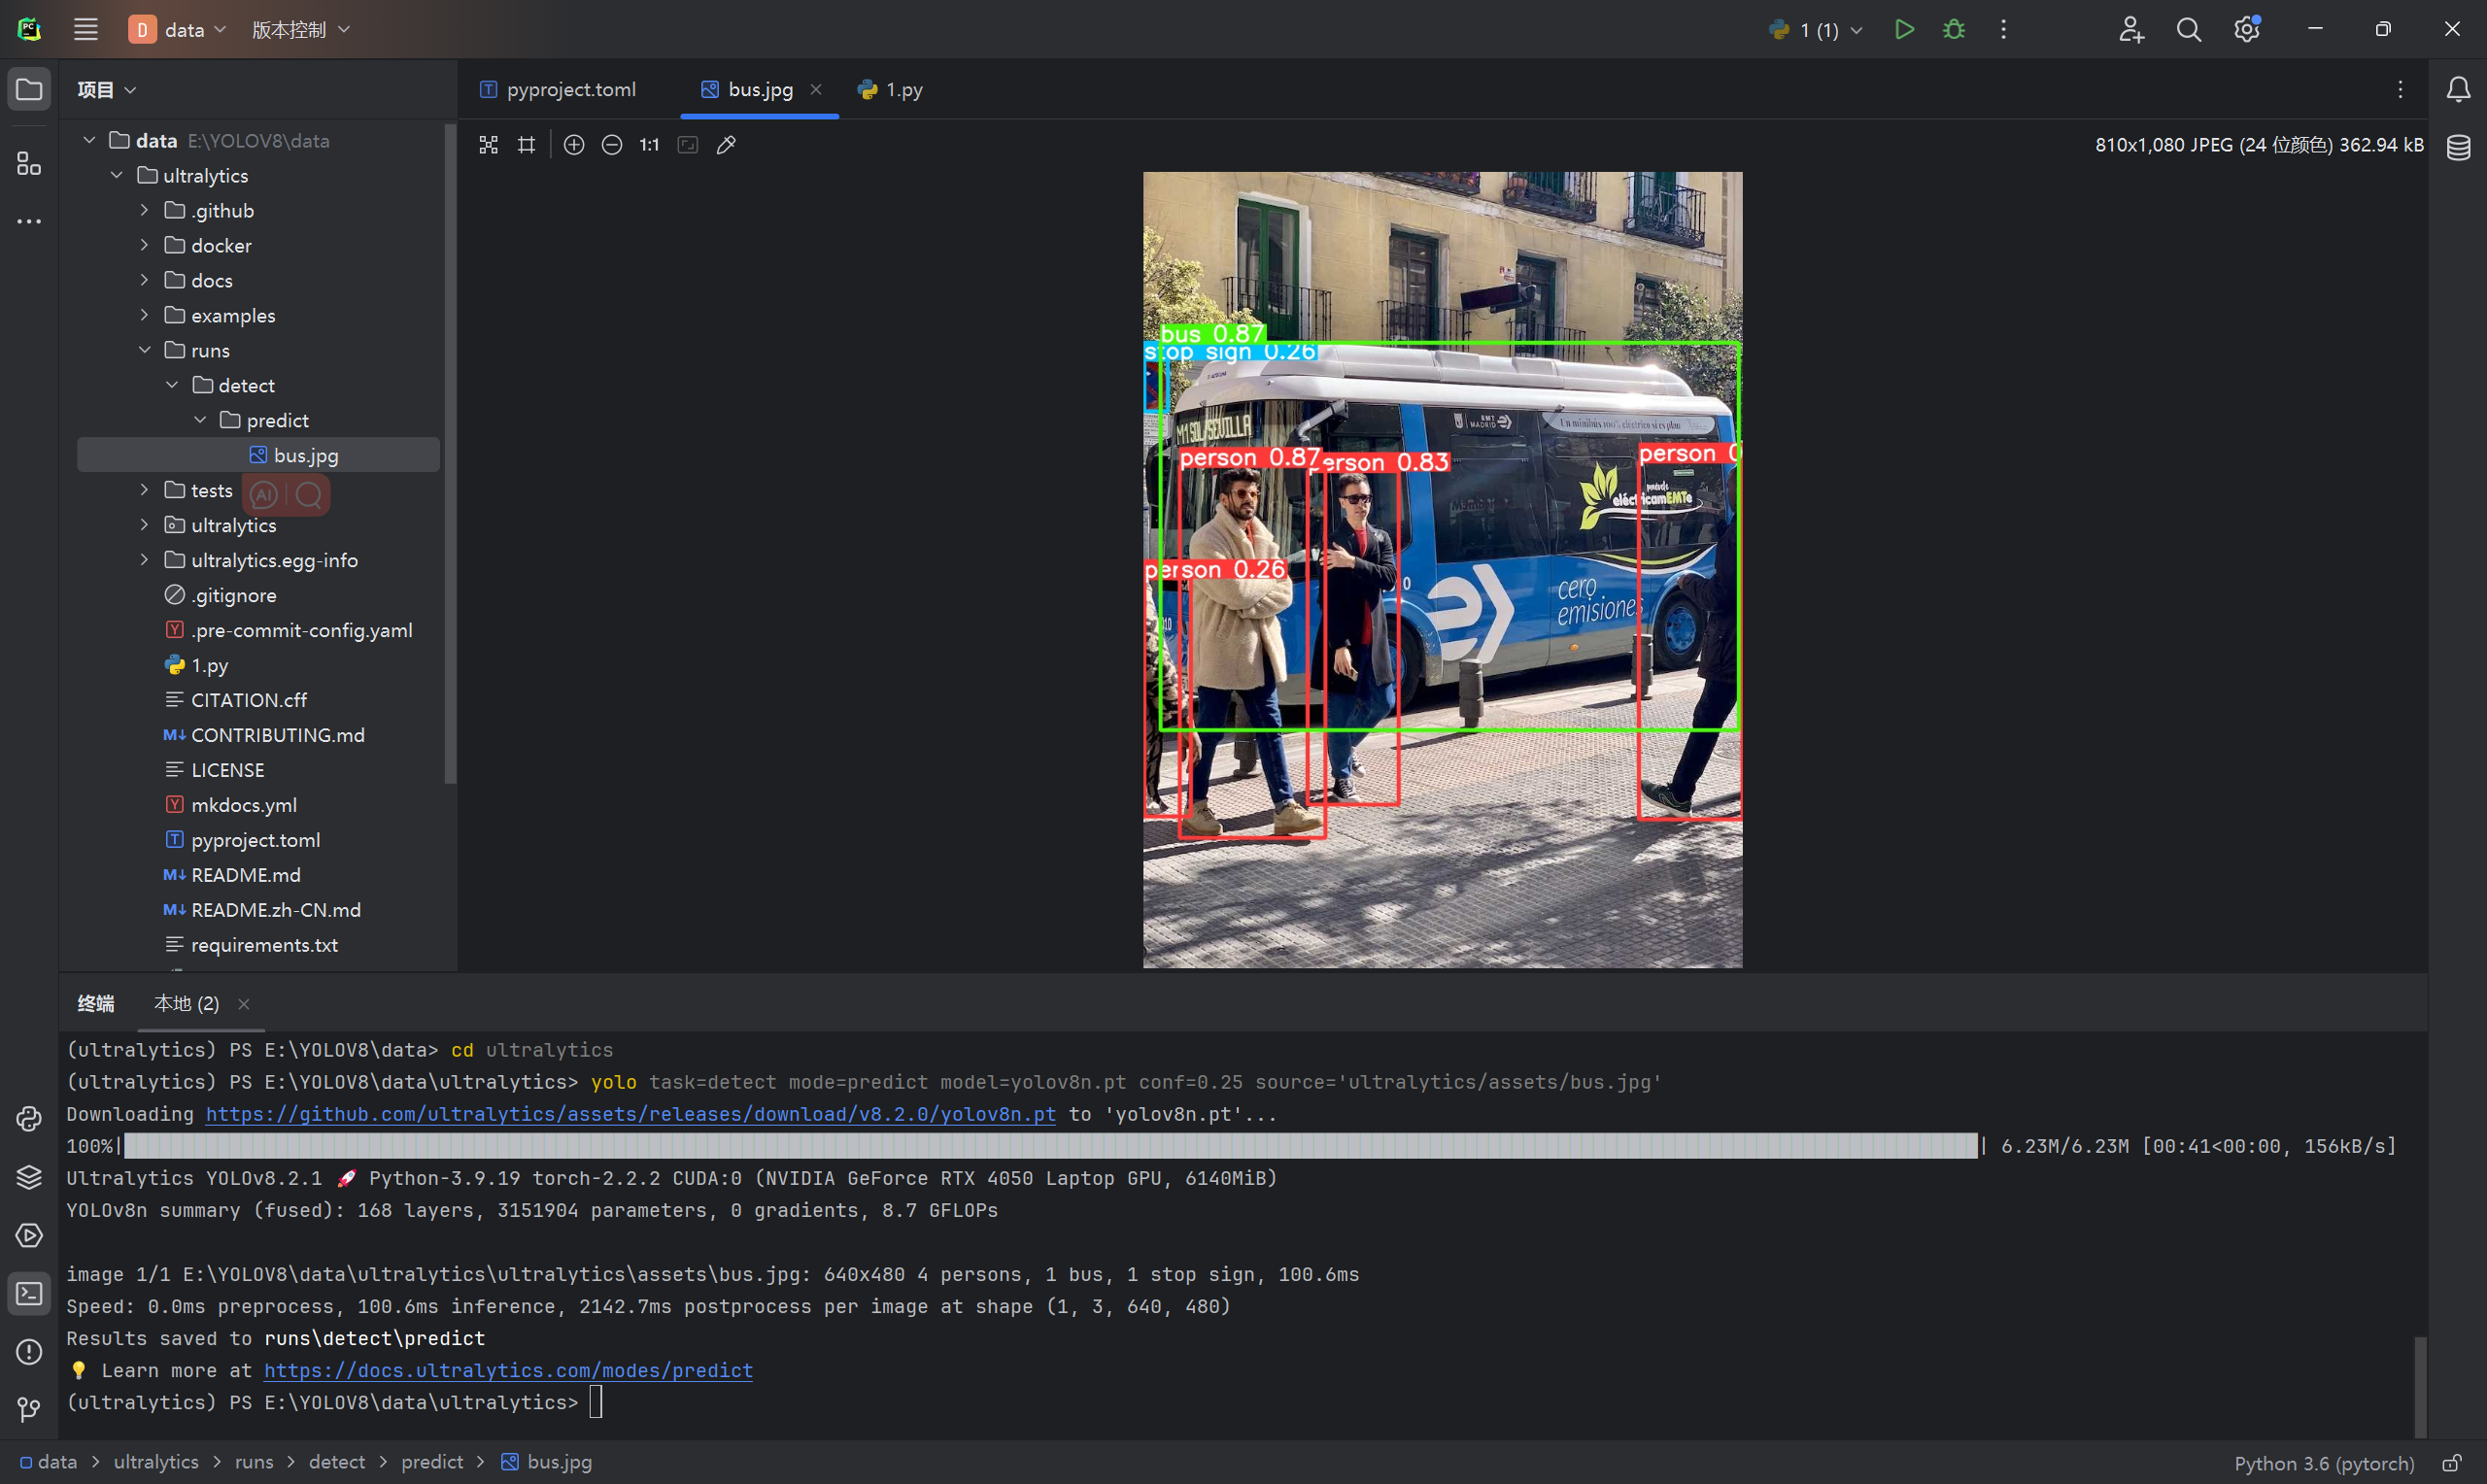The height and width of the screenshot is (1484, 2487).
Task: Toggle read-only lock icon in status bar
Action: (2452, 1463)
